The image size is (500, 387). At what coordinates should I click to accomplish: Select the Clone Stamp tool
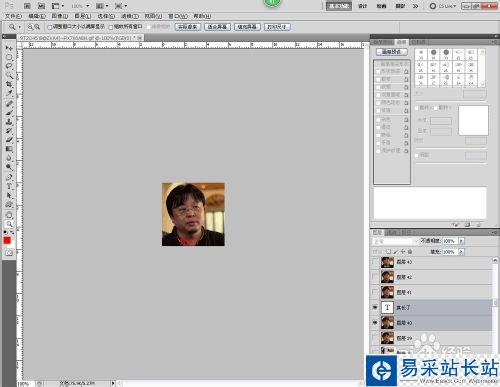(9, 122)
